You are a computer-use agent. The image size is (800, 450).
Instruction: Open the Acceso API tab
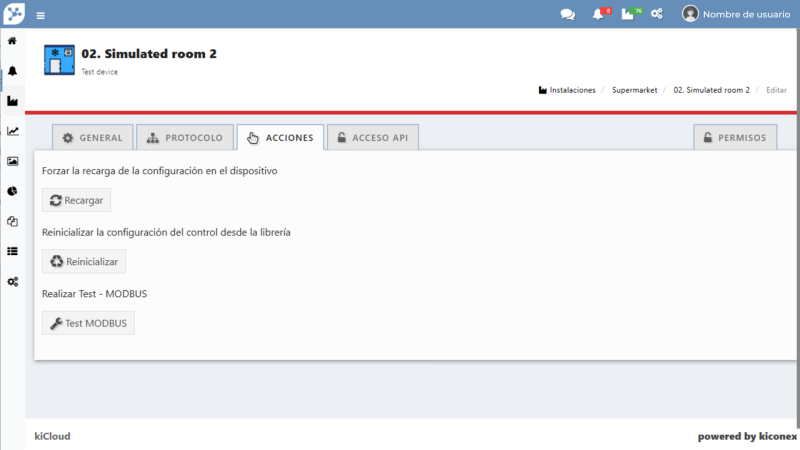pos(373,138)
